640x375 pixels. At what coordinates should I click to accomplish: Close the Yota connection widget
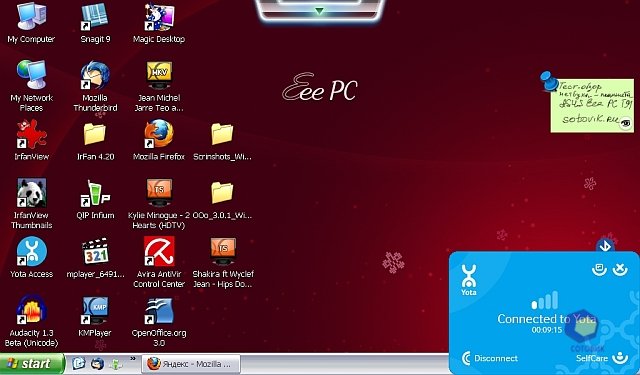pyautogui.click(x=620, y=268)
